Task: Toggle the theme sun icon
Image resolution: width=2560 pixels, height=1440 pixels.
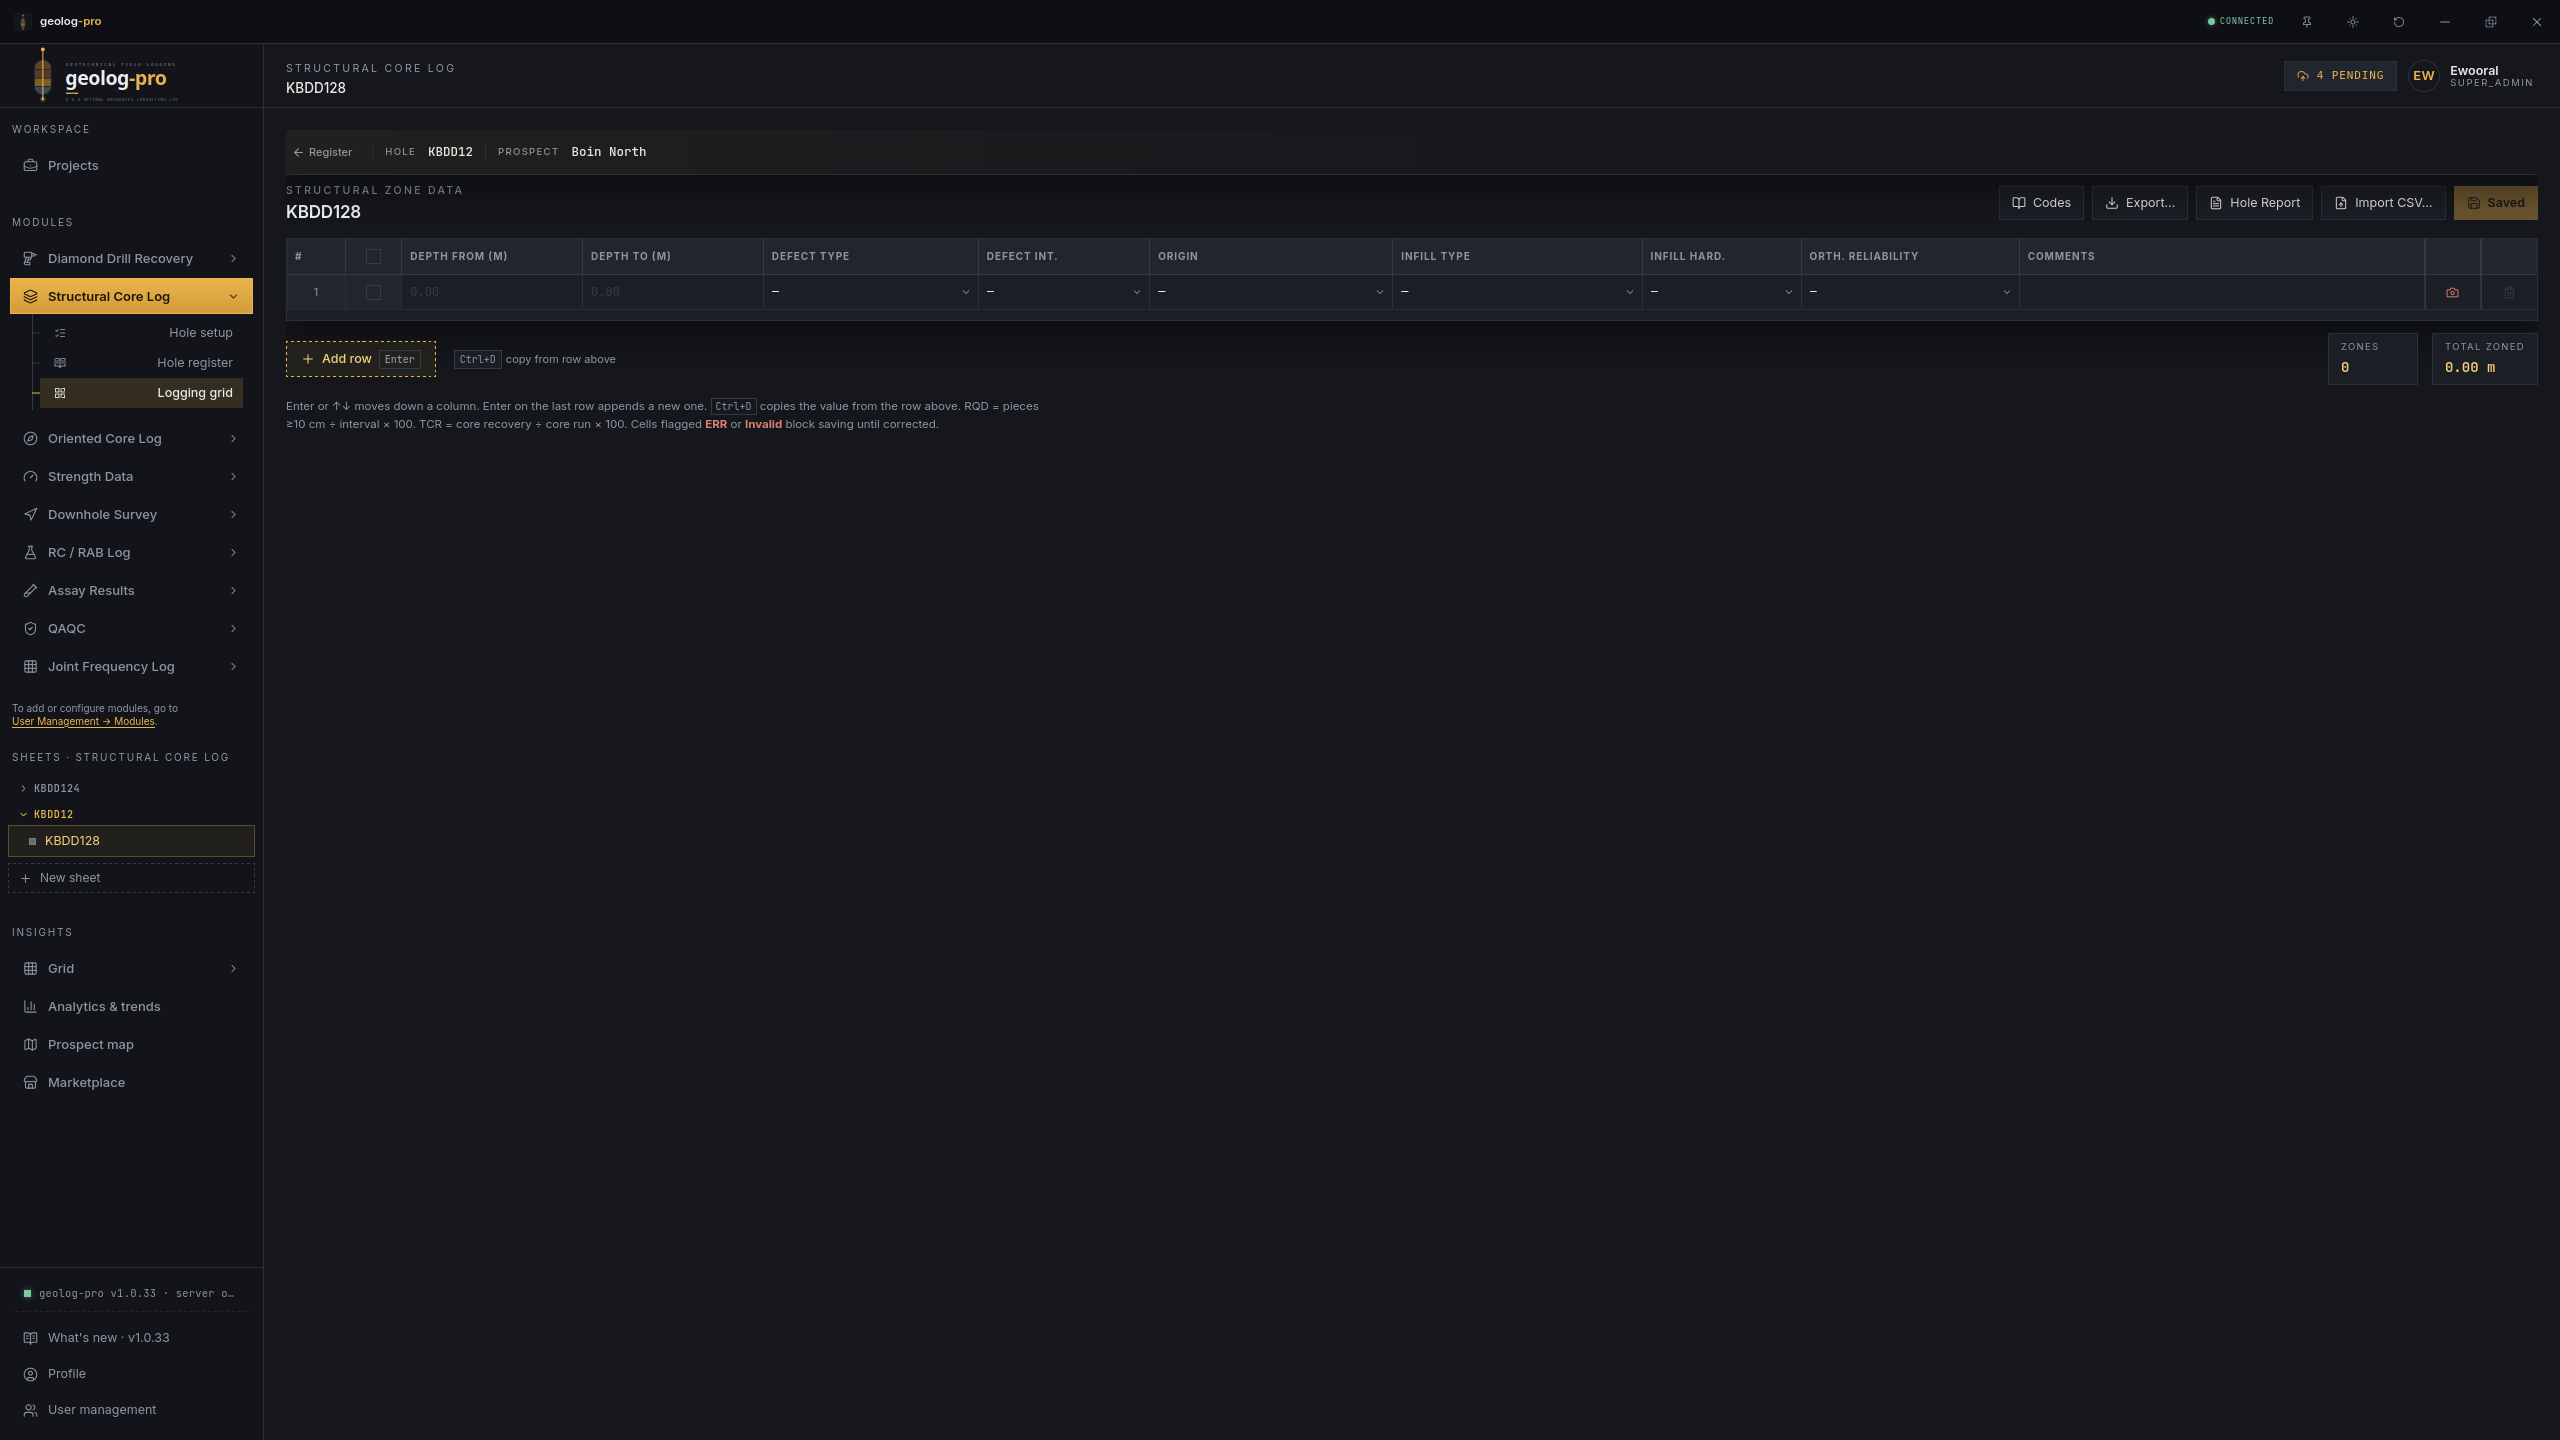Action: tap(2353, 21)
